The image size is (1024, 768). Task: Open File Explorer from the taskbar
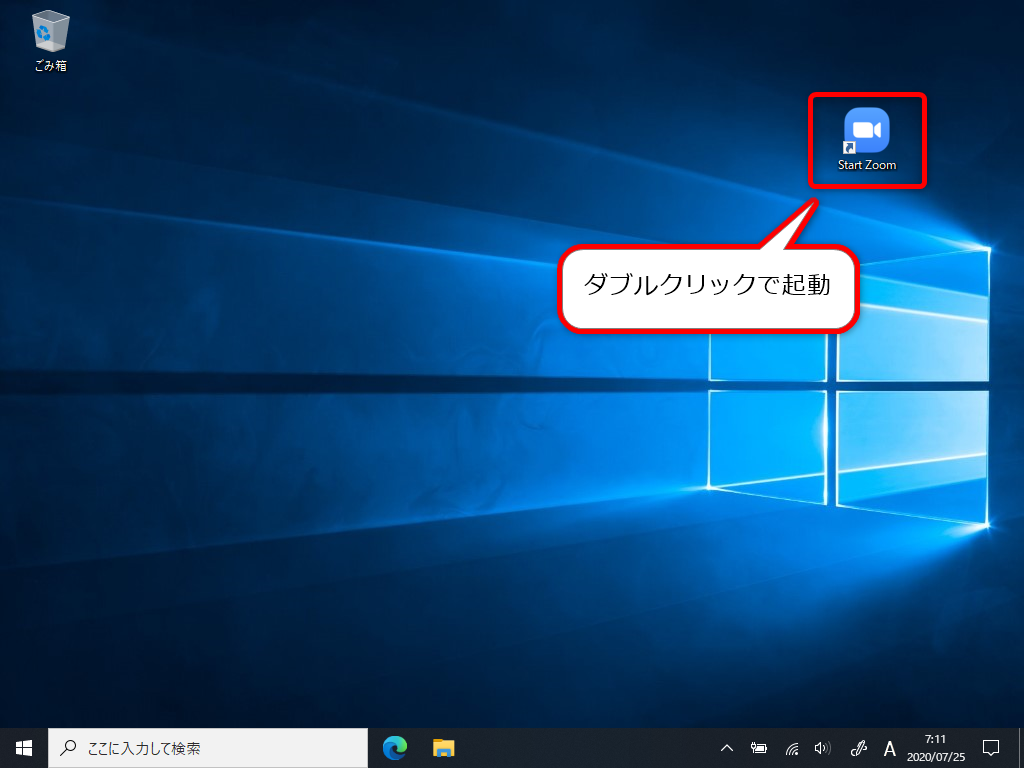coord(442,747)
